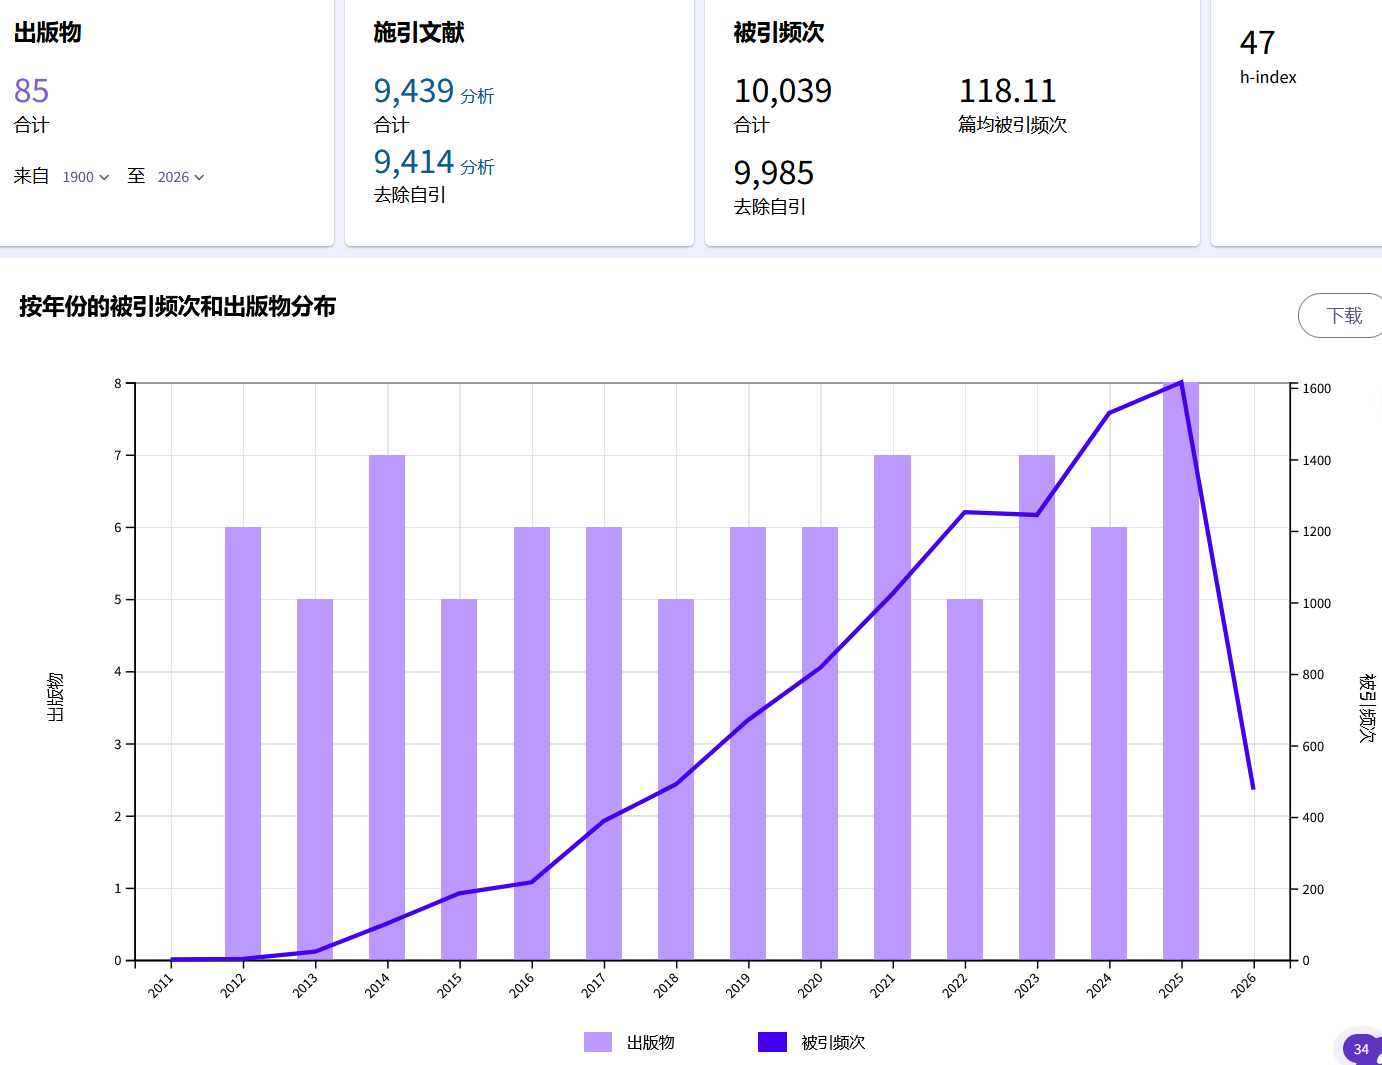
Task: Open the 1900 start year dropdown
Action: pyautogui.click(x=85, y=177)
